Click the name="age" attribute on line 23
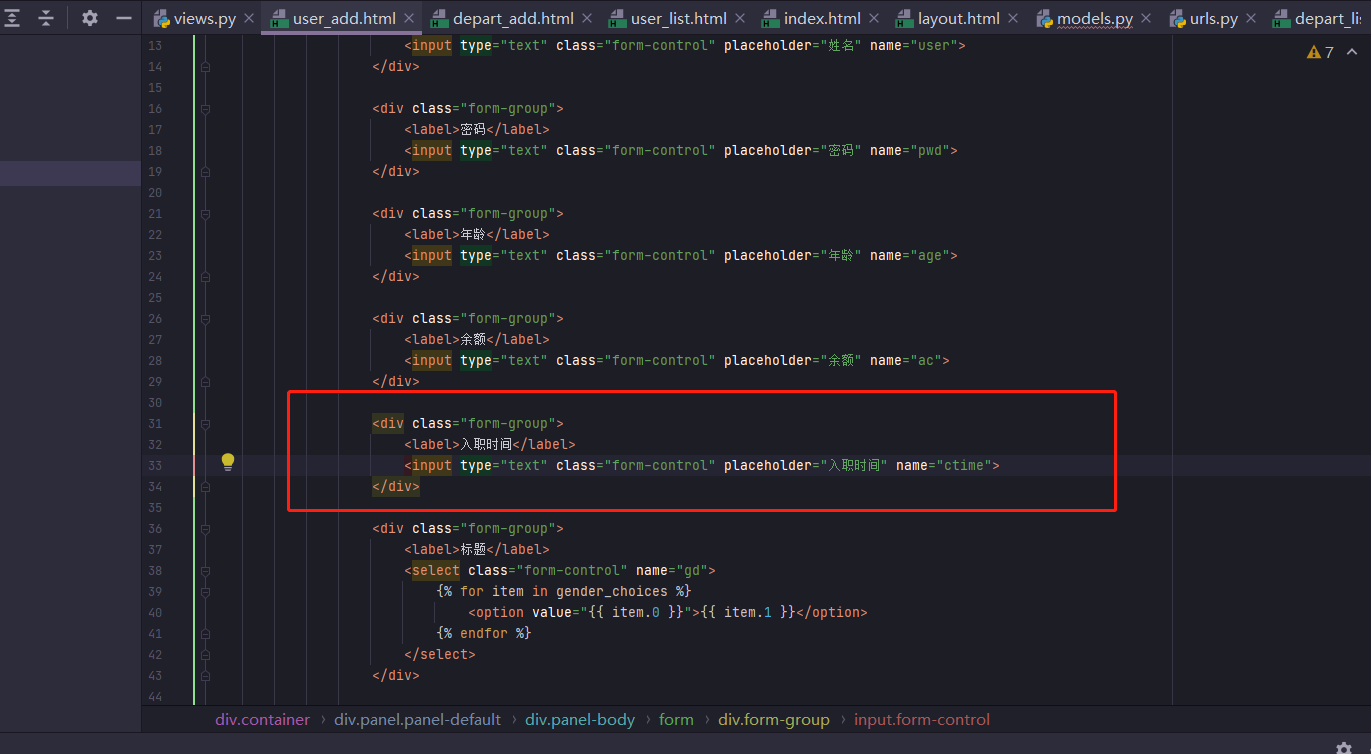The height and width of the screenshot is (754, 1371). pos(910,255)
